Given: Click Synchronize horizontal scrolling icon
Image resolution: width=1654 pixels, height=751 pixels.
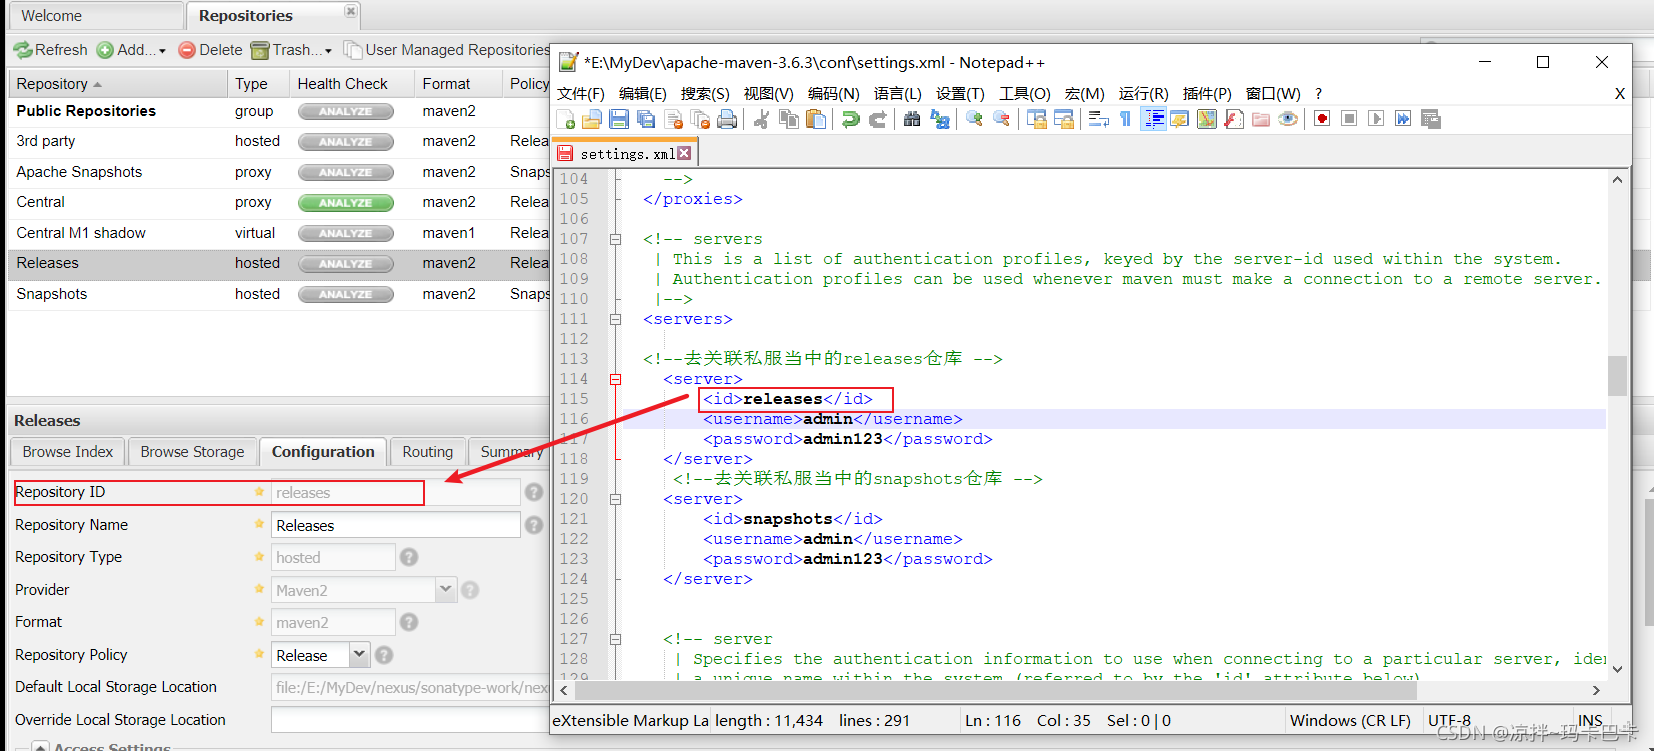Looking at the screenshot, I should pos(1064,119).
